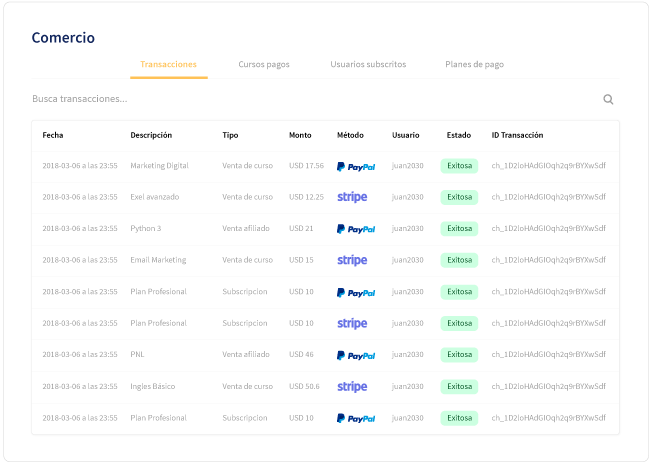Select PNL description cell
This screenshot has width=650, height=463.
(x=137, y=354)
